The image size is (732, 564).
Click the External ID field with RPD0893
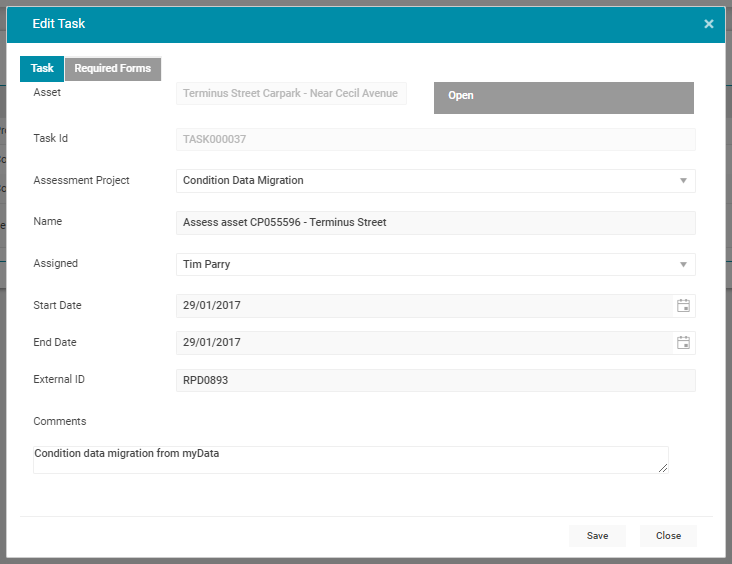[x=435, y=381]
